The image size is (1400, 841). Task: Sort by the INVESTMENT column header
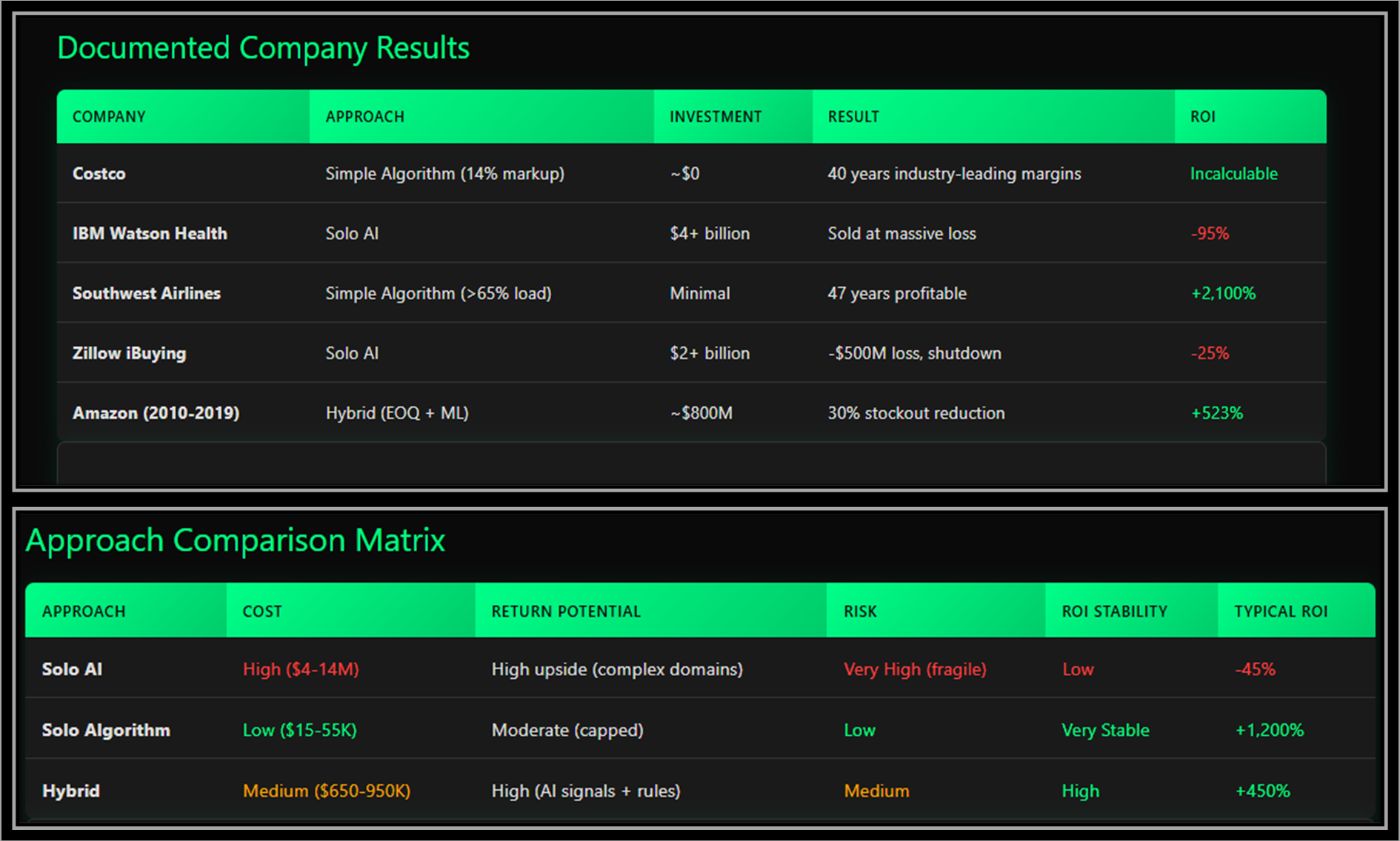click(716, 116)
